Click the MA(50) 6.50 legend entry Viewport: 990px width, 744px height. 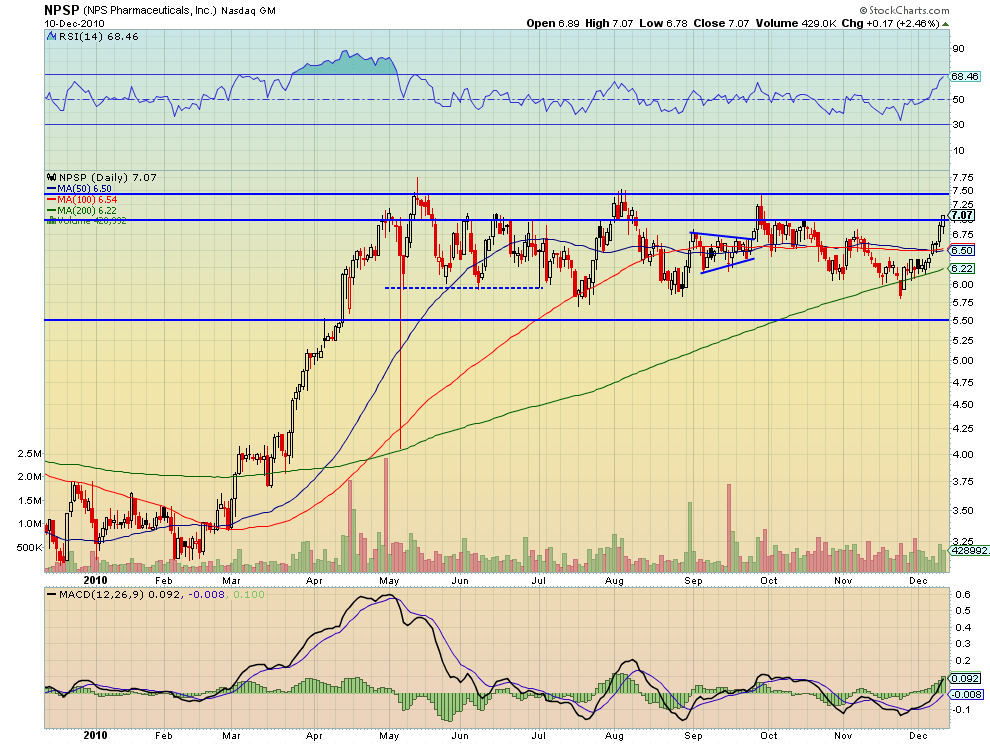coord(79,189)
